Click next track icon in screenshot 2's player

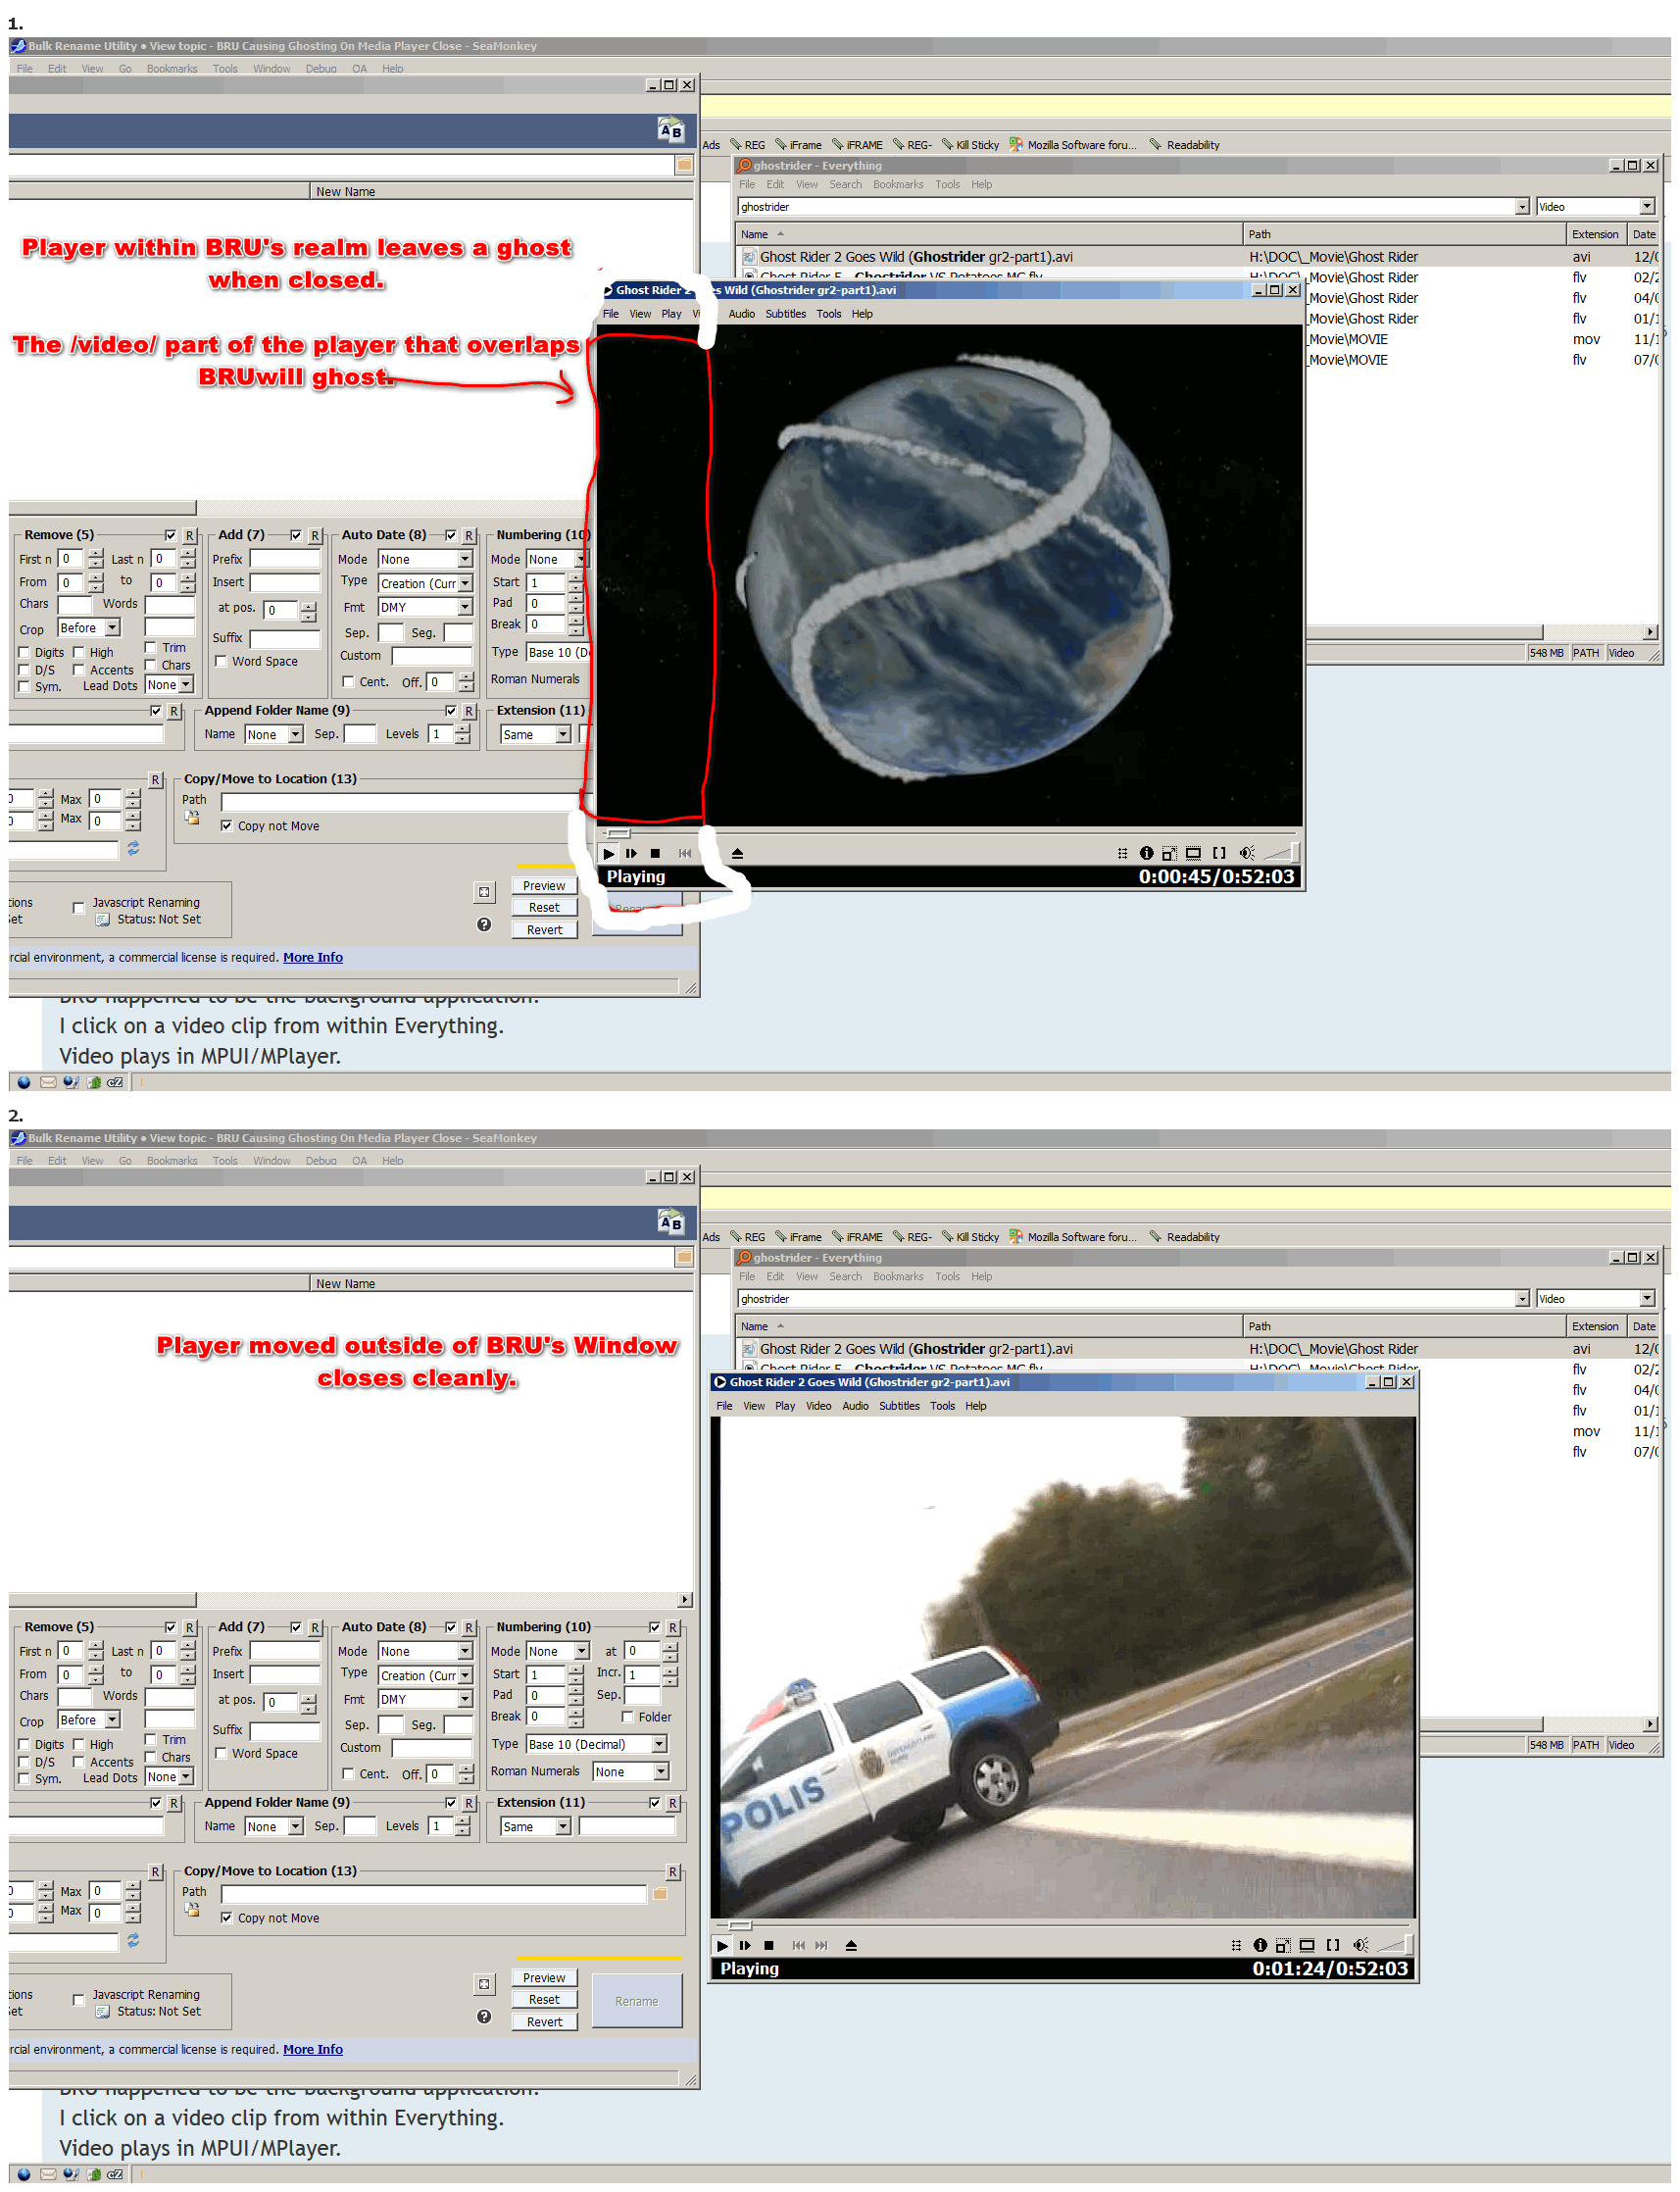[821, 1945]
